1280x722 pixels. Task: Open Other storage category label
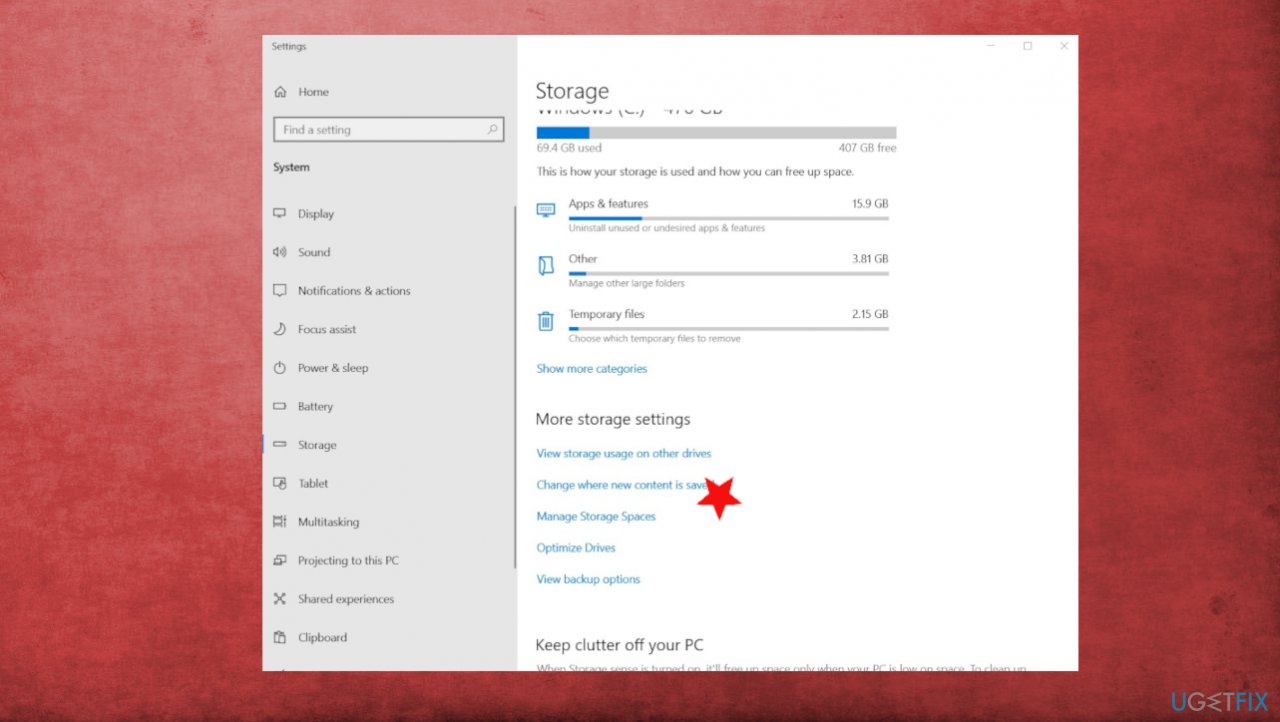[x=583, y=259]
